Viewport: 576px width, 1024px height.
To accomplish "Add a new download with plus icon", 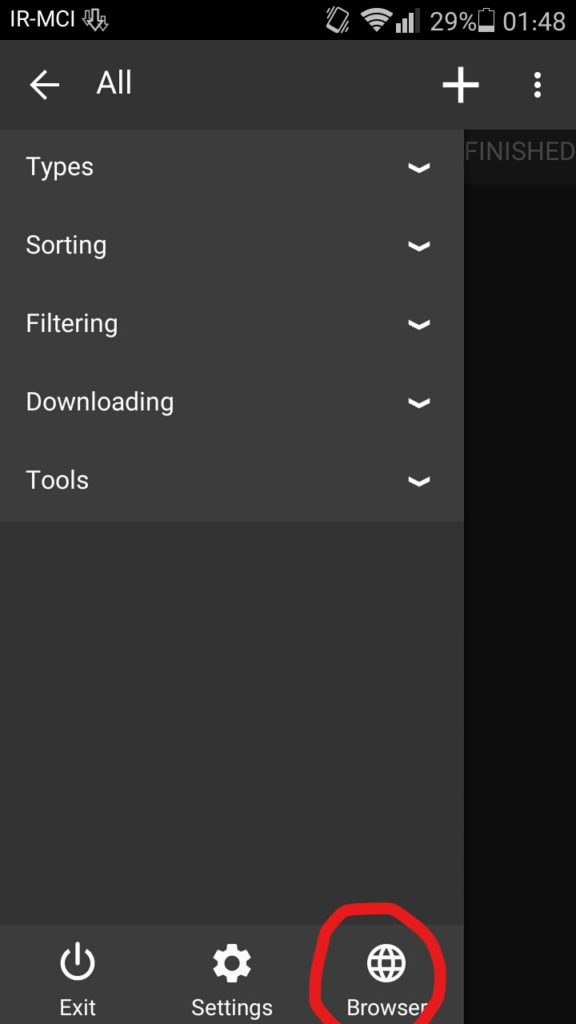I will 460,85.
